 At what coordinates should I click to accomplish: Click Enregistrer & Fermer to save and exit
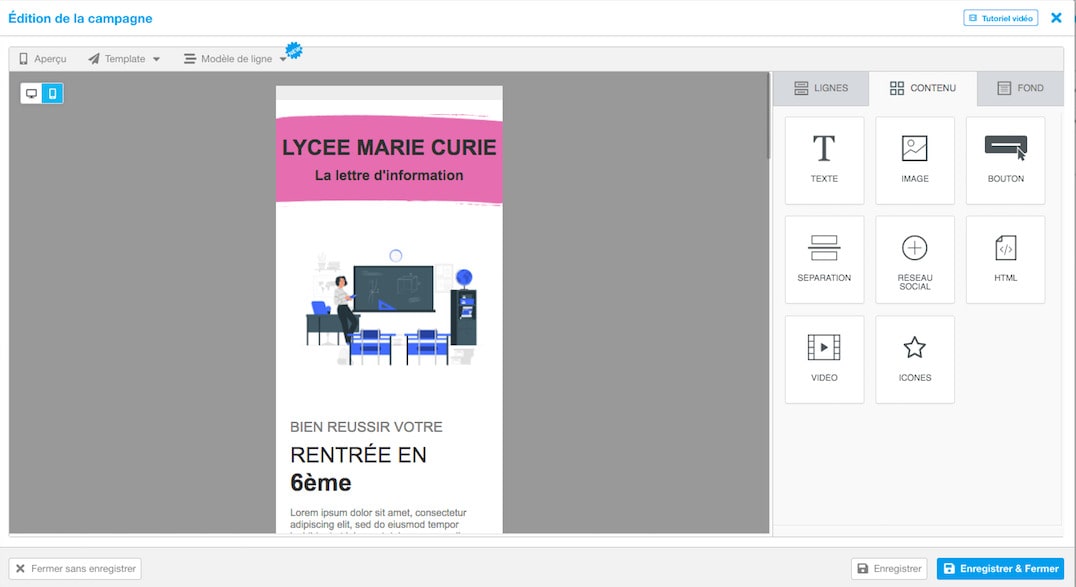[999, 568]
